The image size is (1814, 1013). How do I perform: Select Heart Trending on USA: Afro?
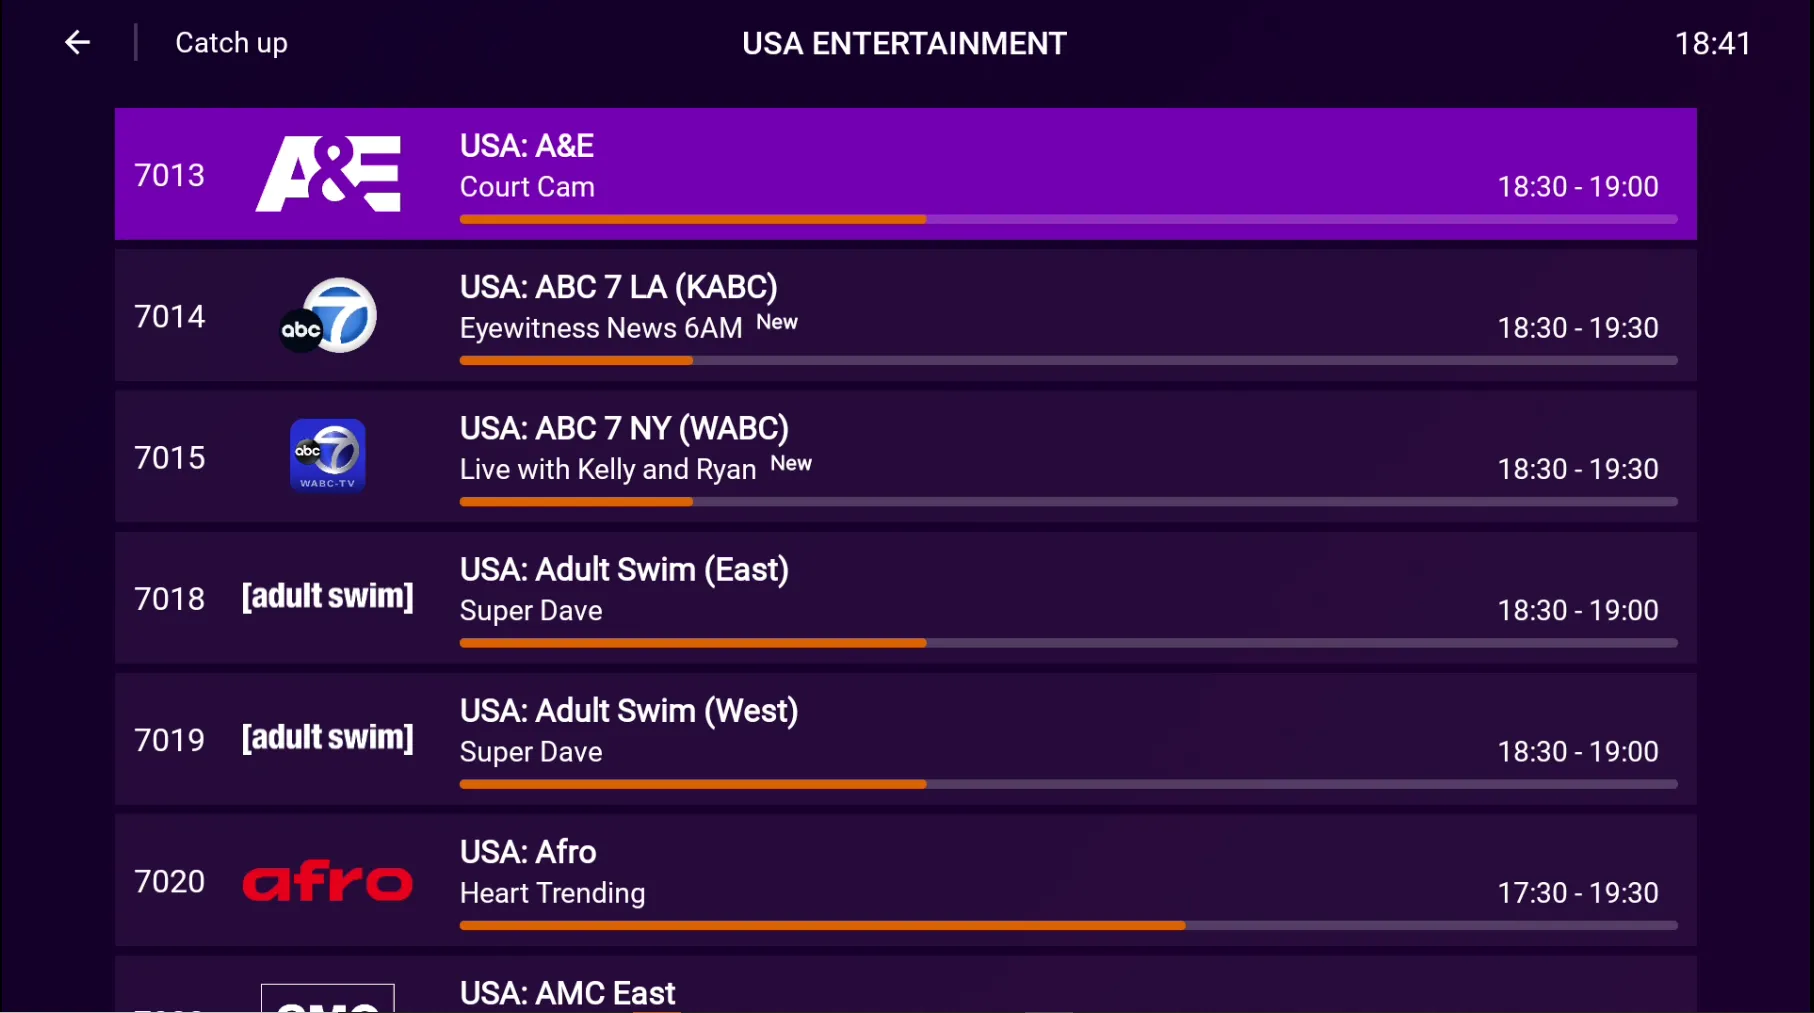(x=552, y=893)
